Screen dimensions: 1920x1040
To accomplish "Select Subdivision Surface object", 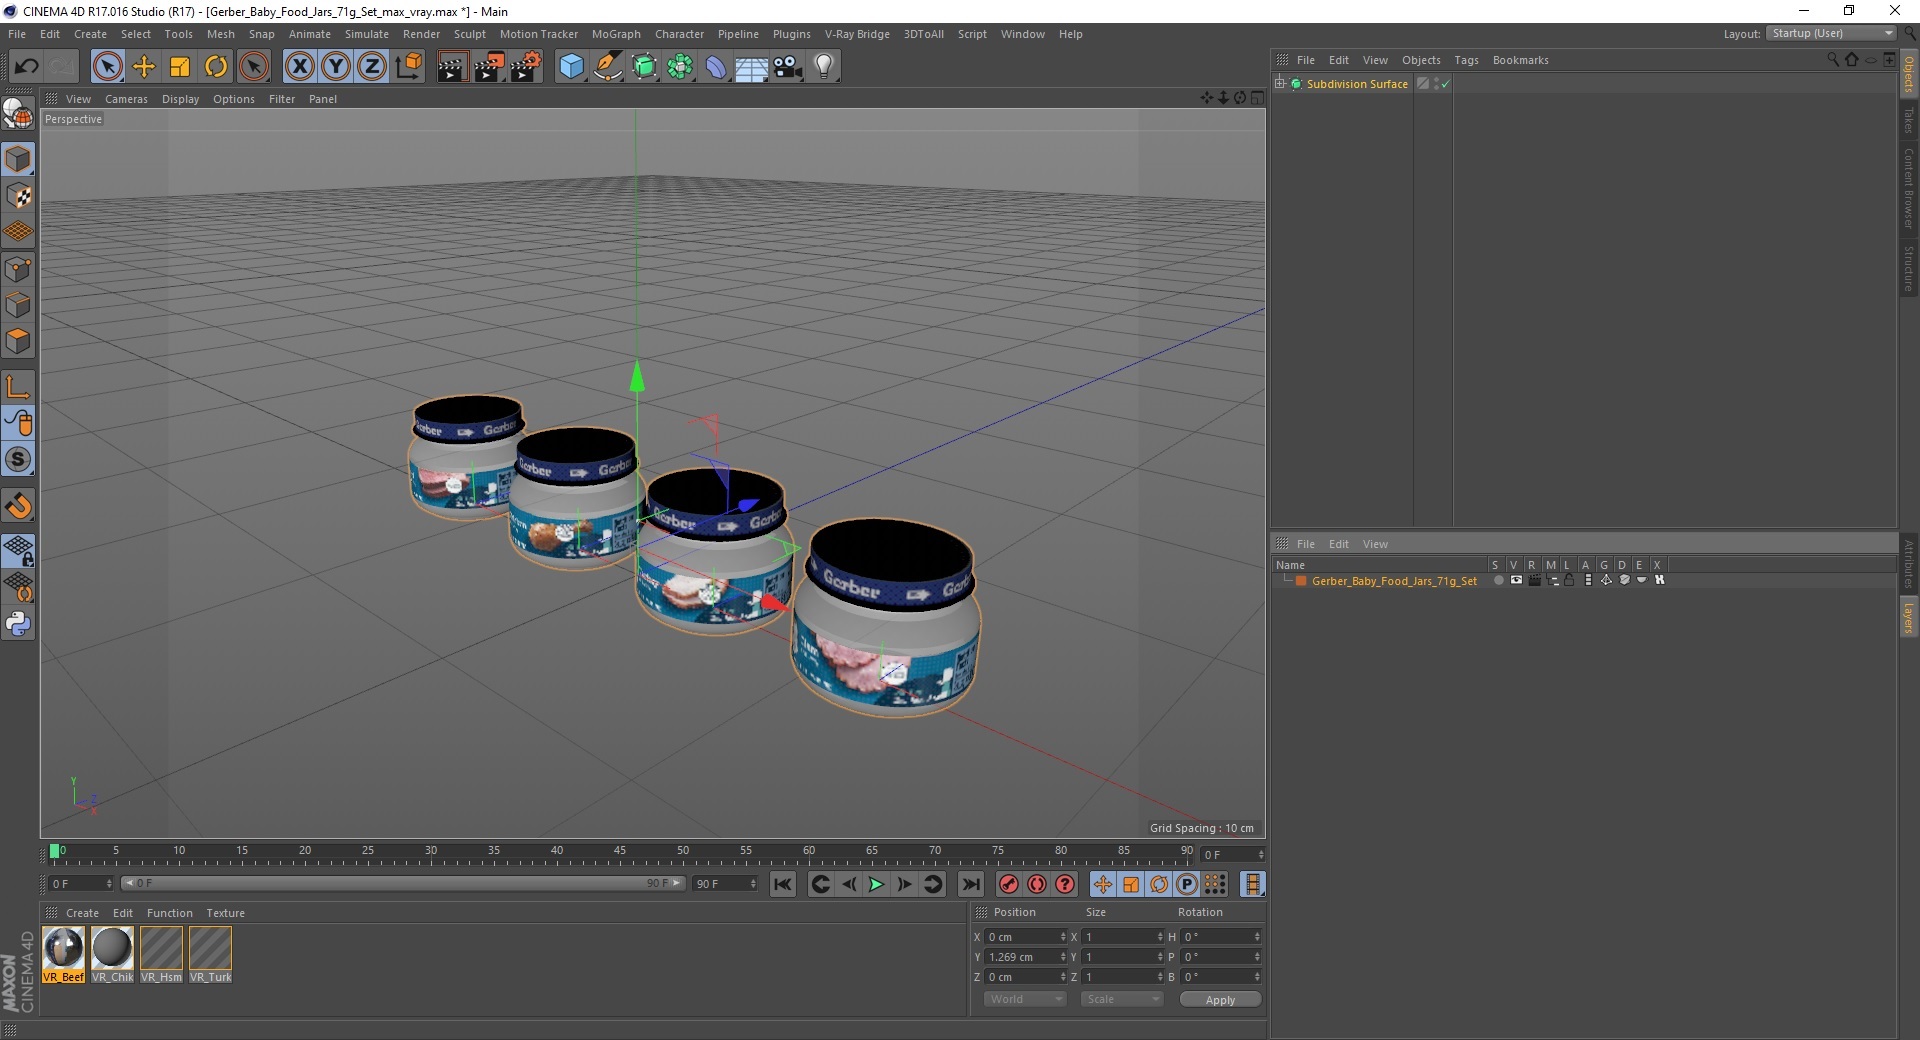I will pos(1357,84).
